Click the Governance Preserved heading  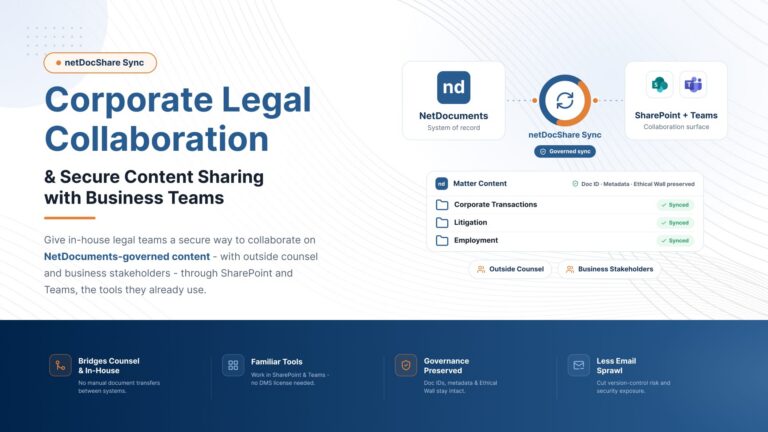[x=446, y=366]
